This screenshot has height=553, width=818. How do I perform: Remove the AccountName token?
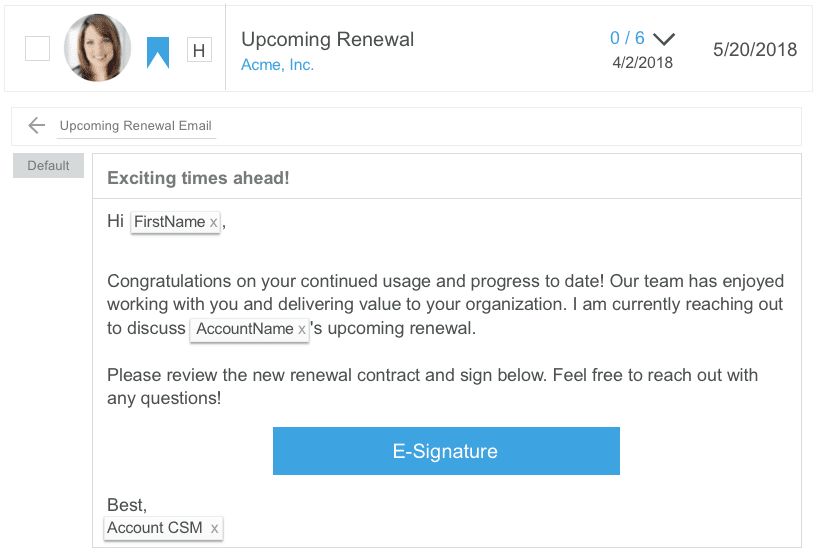pos(302,329)
